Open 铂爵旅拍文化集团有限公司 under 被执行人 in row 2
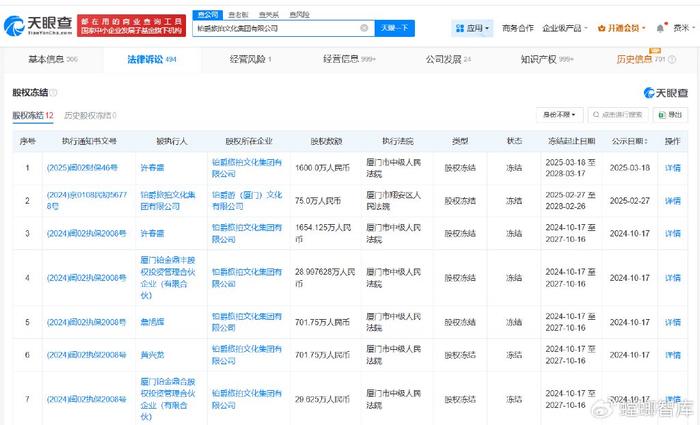The height and width of the screenshot is (425, 700). 167,200
